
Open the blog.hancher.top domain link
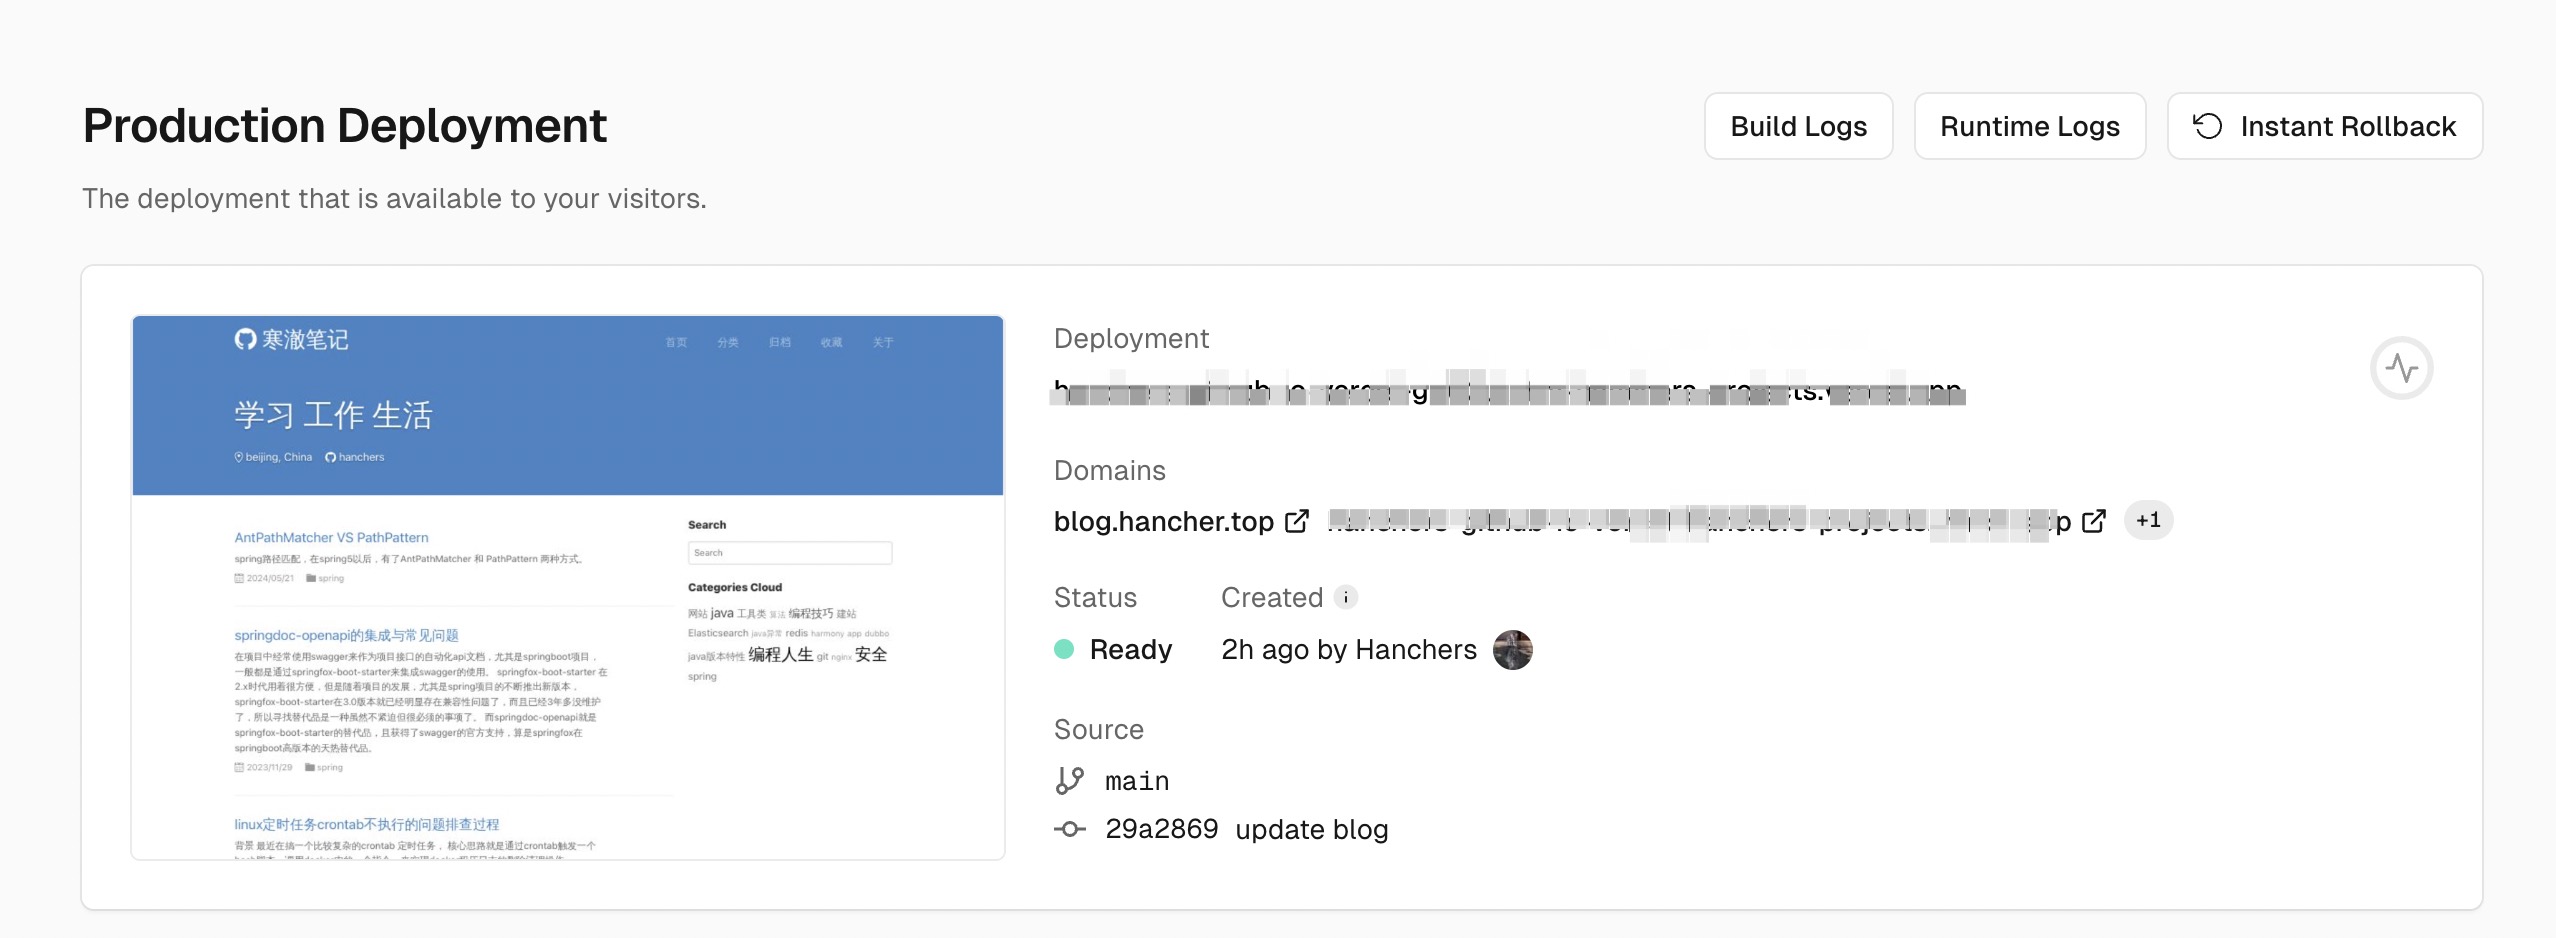(x=1163, y=521)
